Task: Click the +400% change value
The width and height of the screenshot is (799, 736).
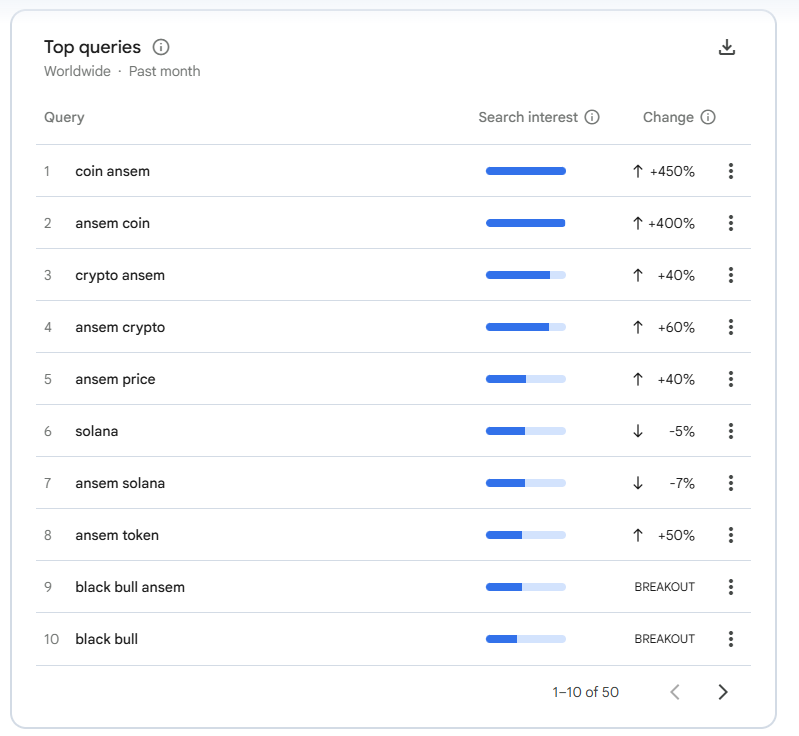Action: (671, 223)
